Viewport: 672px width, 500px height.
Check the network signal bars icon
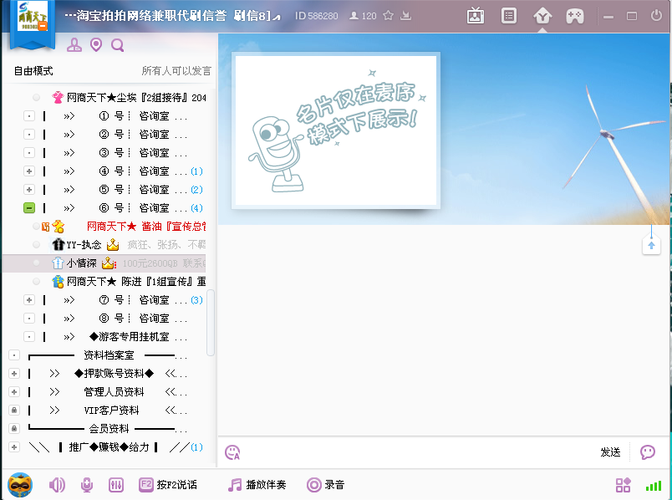point(654,486)
